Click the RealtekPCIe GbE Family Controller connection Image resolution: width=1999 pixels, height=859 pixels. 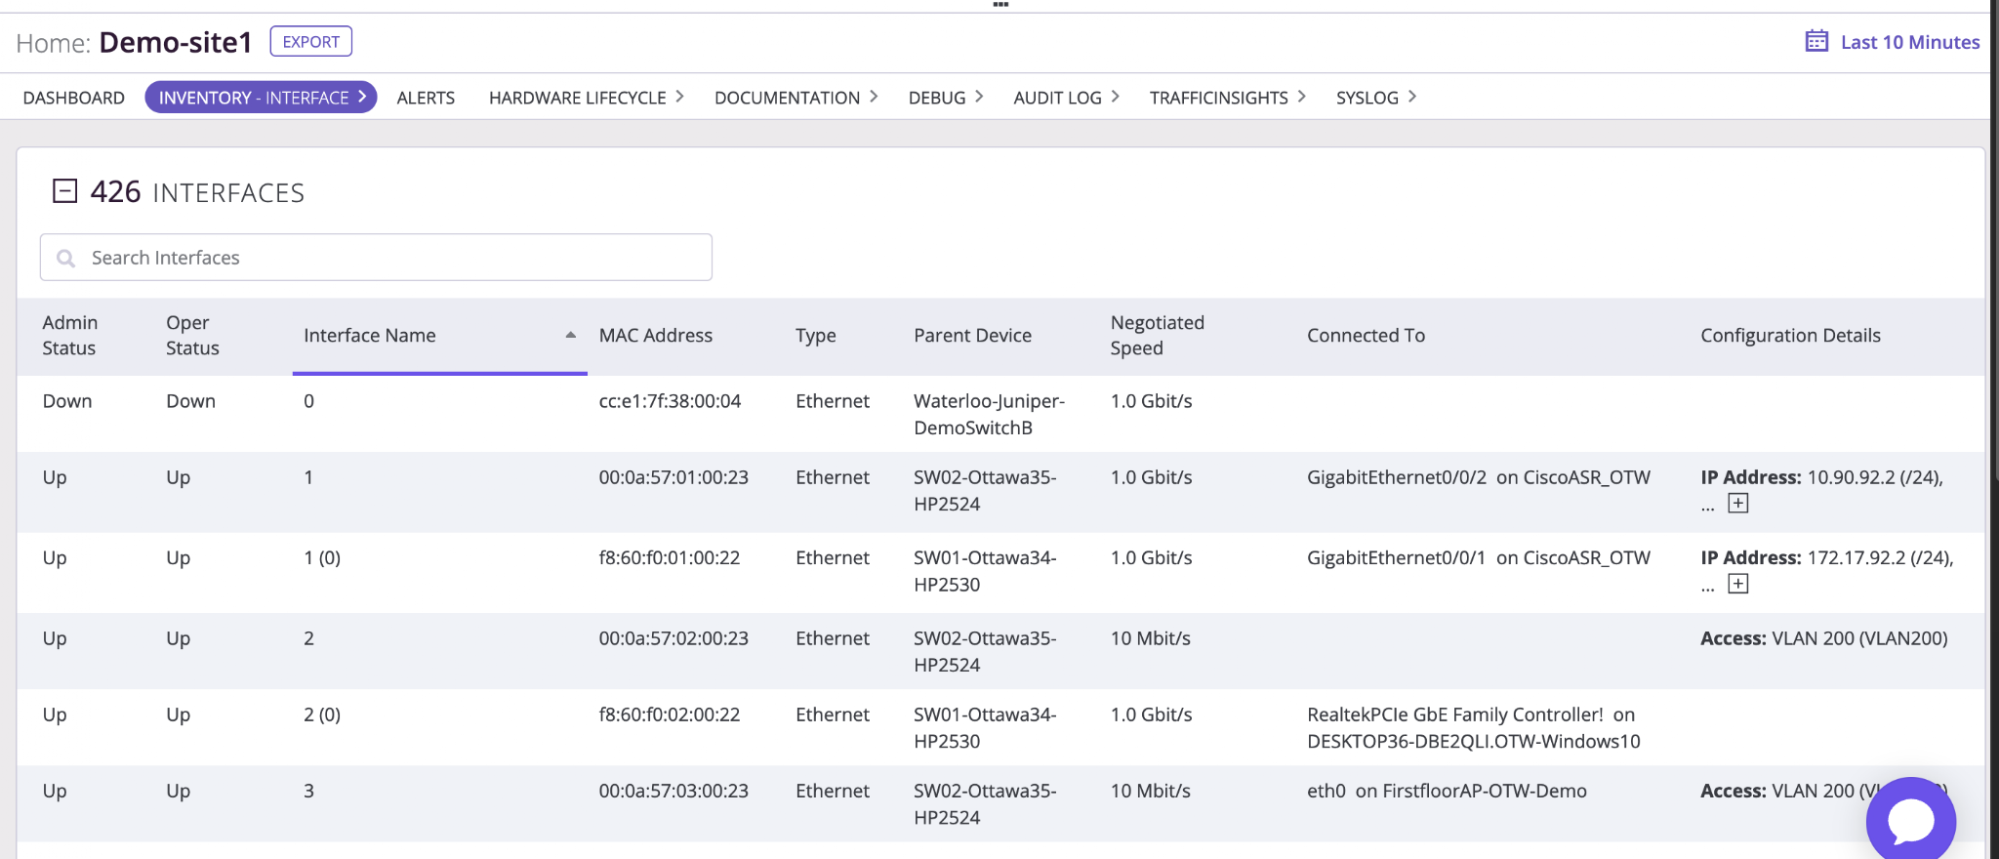pyautogui.click(x=1473, y=727)
